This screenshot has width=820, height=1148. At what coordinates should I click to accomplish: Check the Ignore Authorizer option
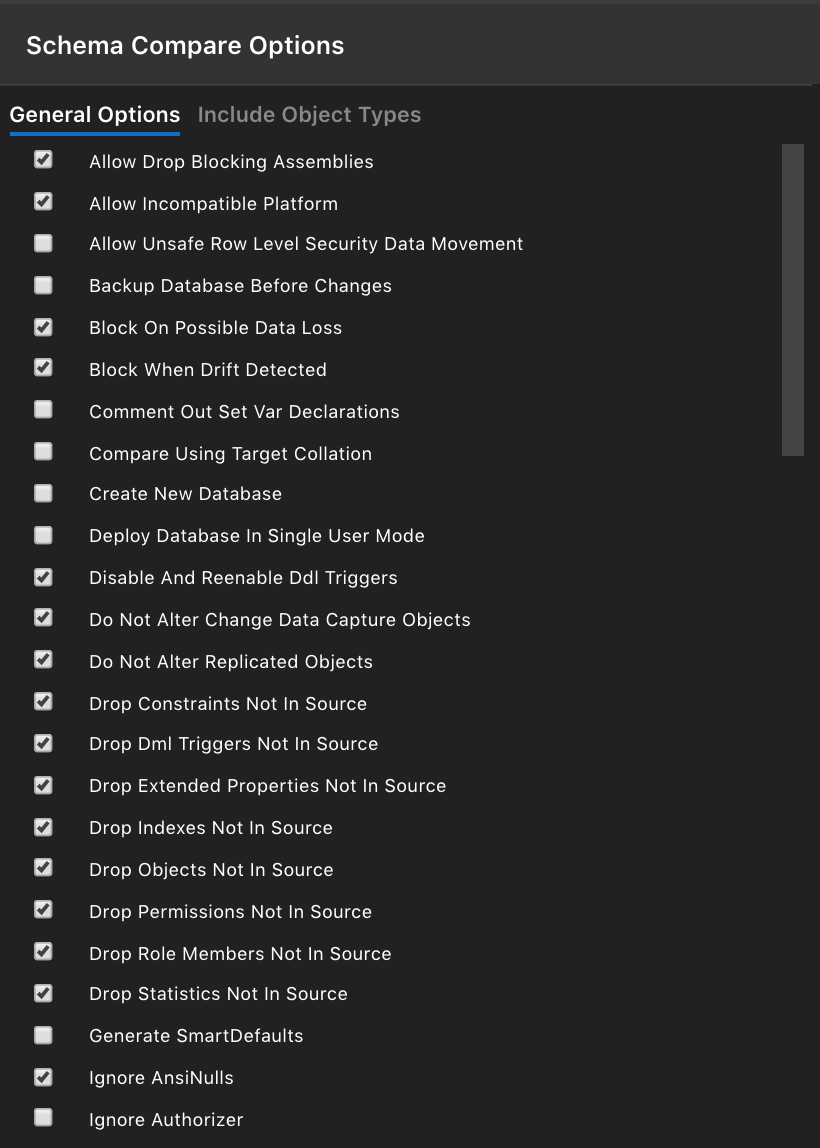pyautogui.click(x=43, y=1118)
